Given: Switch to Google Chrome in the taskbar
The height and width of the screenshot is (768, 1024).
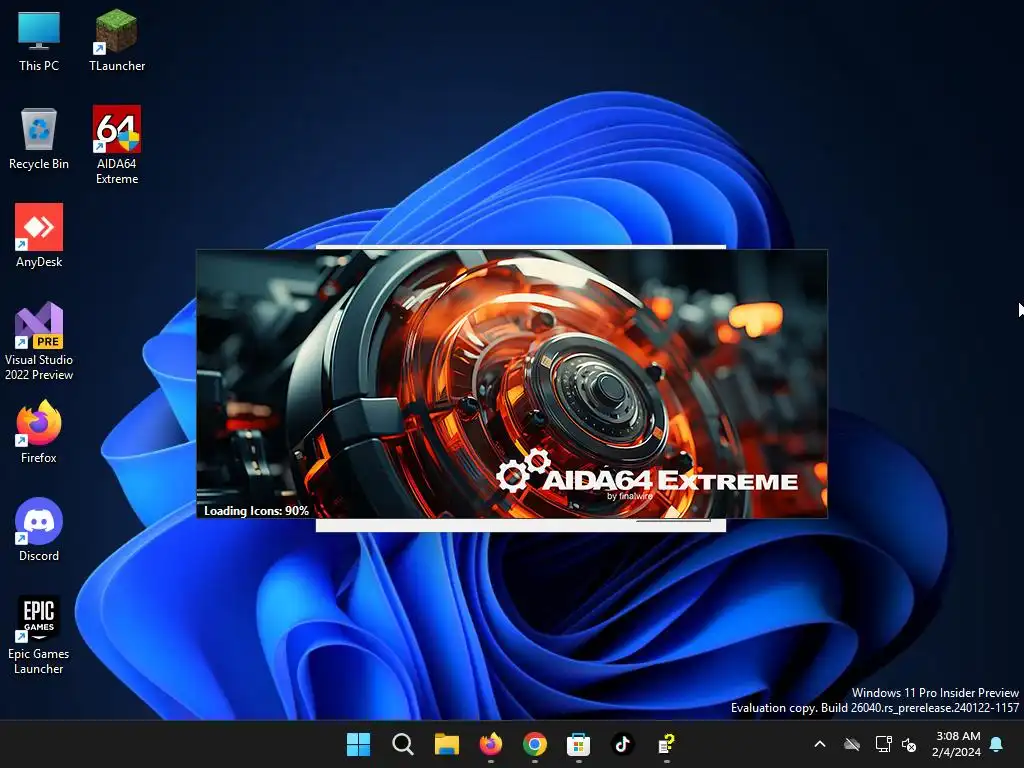Looking at the screenshot, I should coord(534,744).
